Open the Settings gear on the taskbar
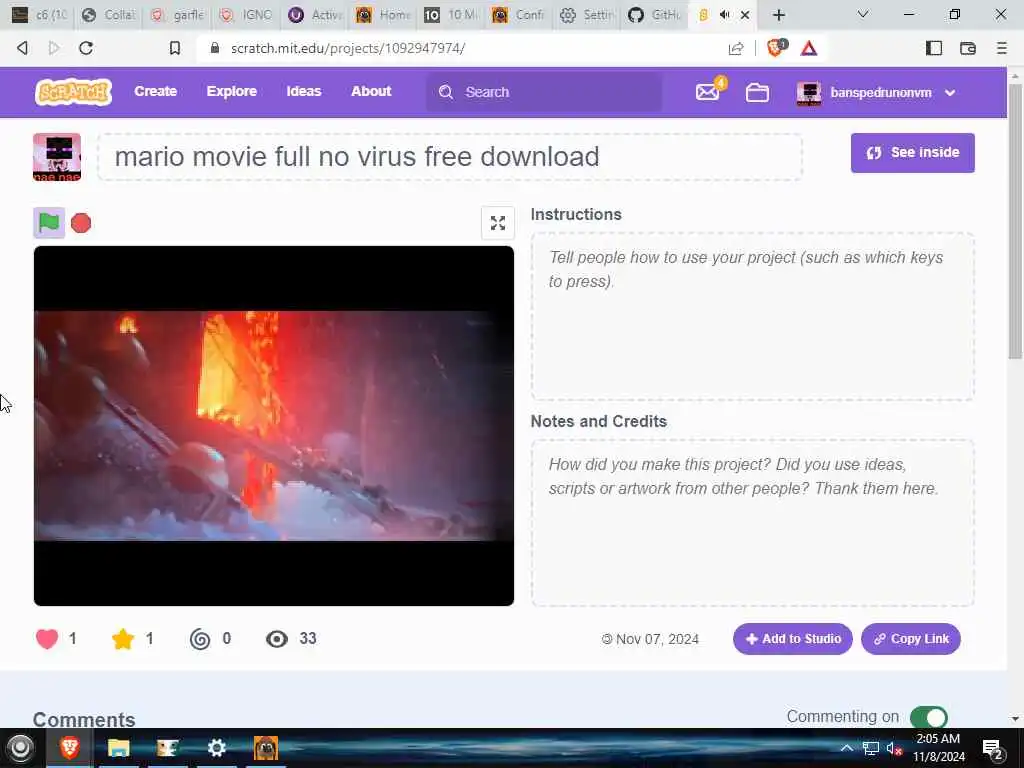This screenshot has width=1024, height=768. (x=216, y=748)
